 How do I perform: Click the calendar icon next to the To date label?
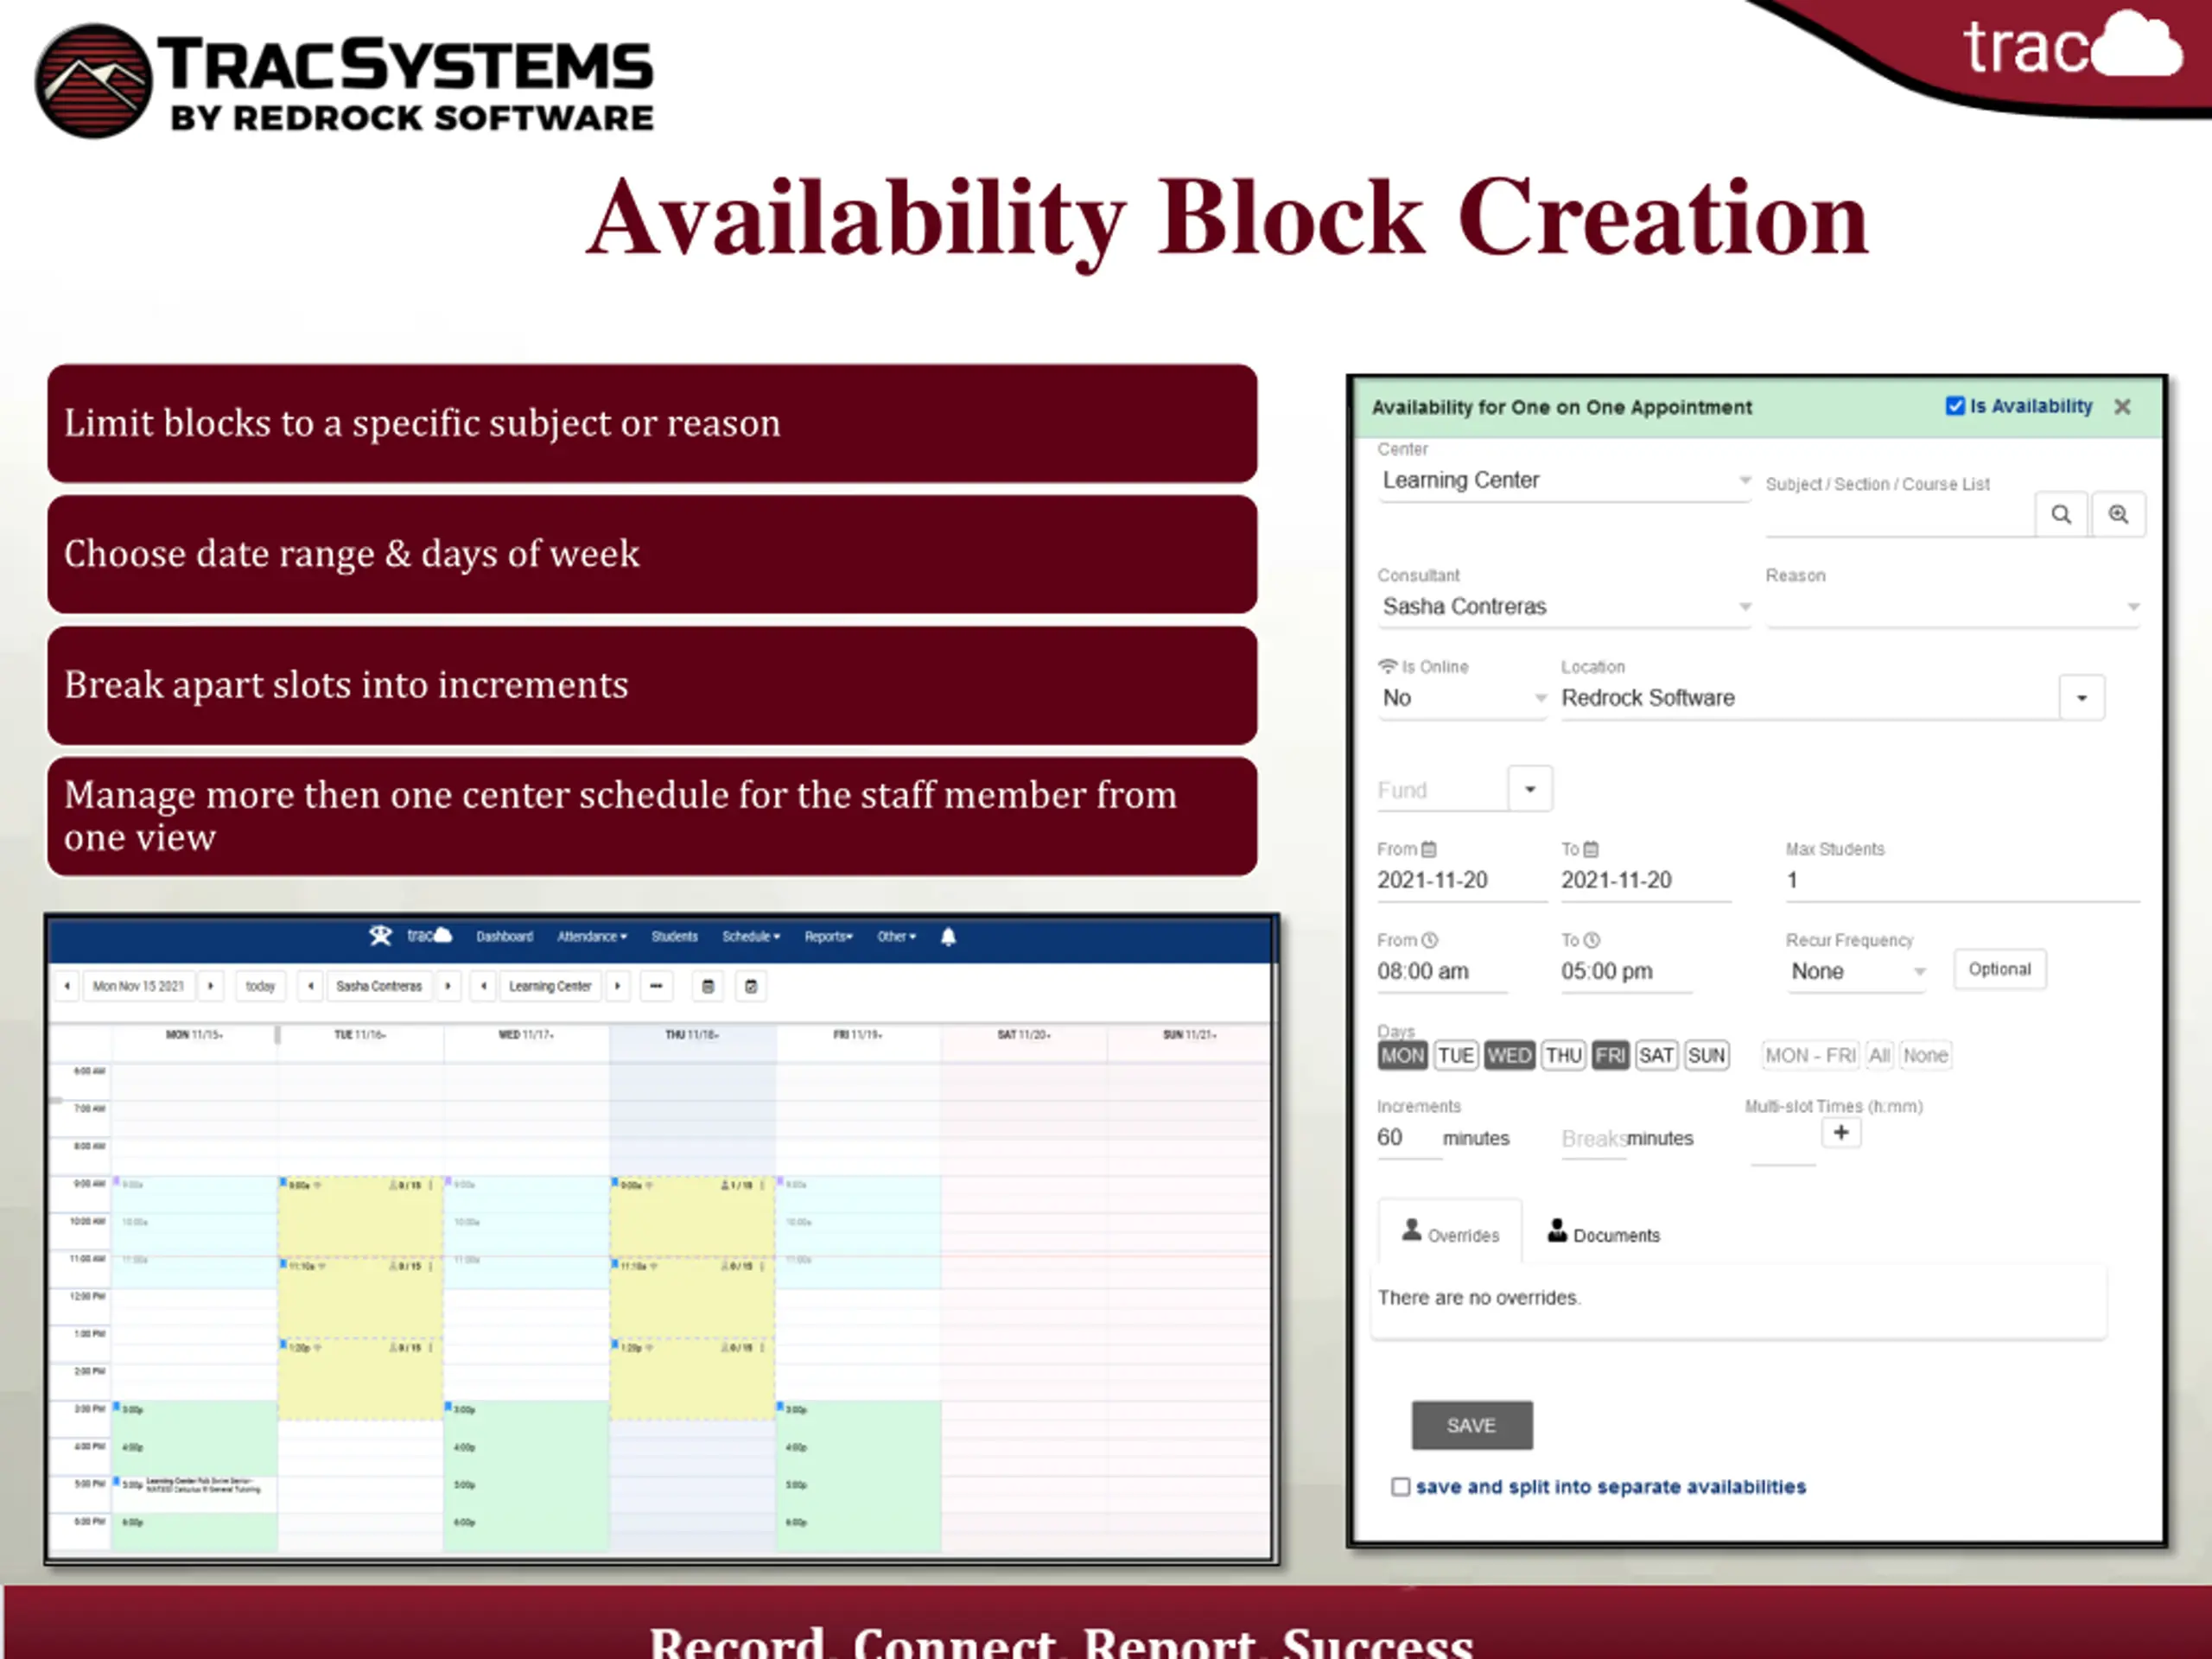1591,849
